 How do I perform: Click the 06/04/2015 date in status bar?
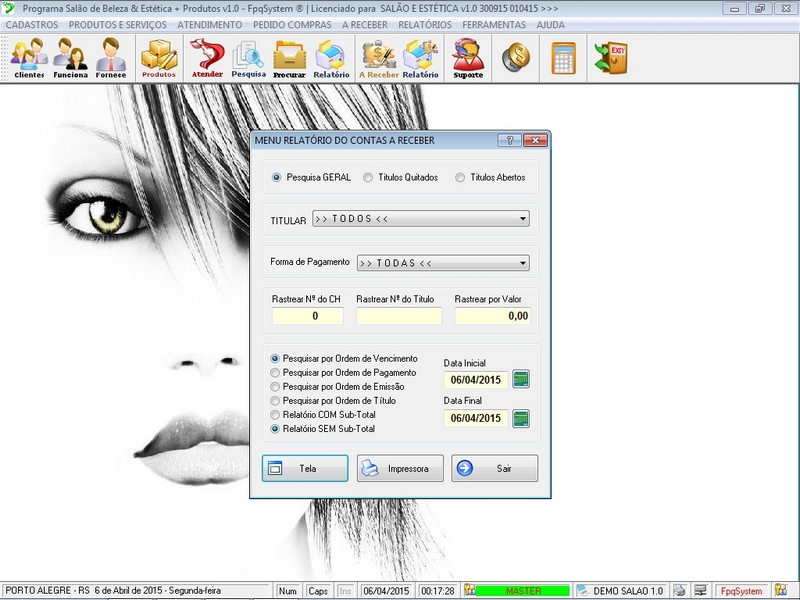click(x=386, y=591)
